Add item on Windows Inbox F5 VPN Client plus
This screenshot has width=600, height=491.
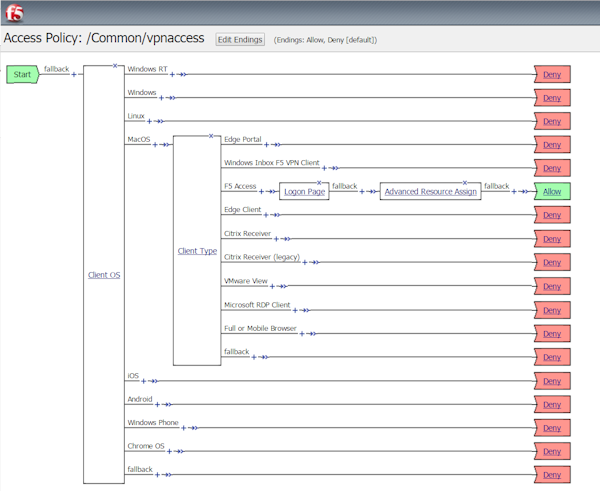324,168
